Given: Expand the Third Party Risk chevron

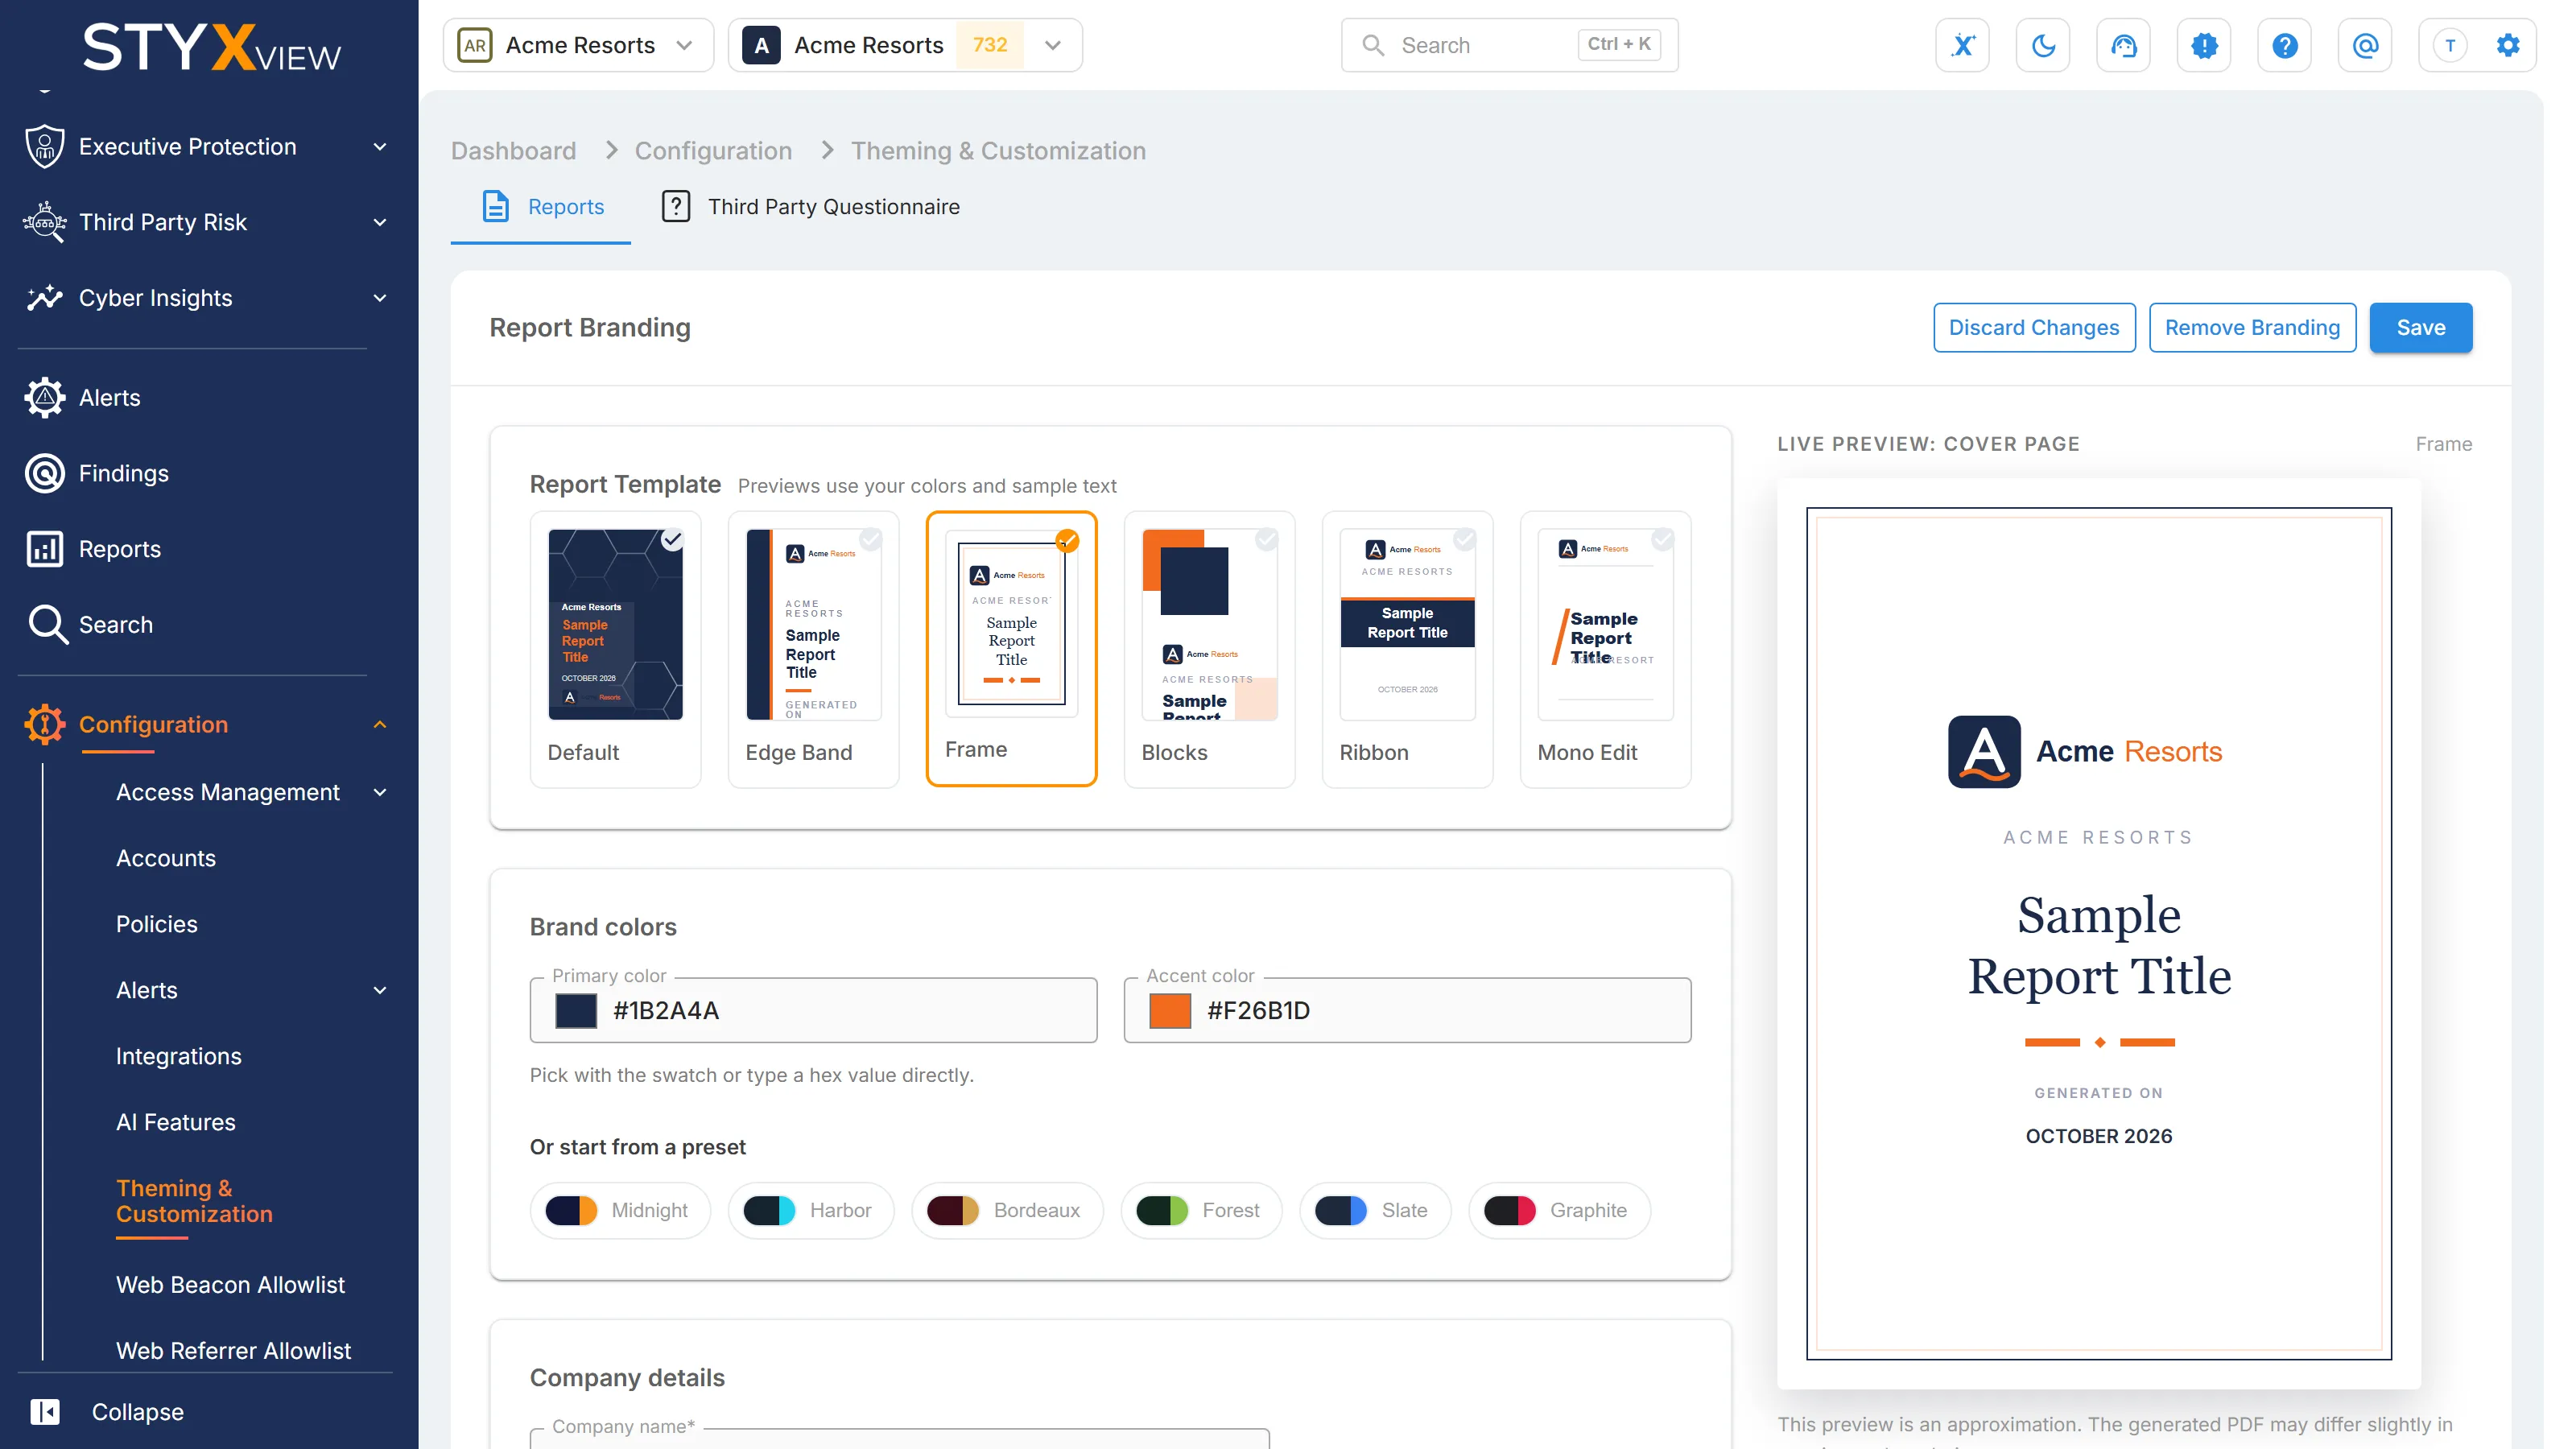Looking at the screenshot, I should pyautogui.click(x=380, y=222).
